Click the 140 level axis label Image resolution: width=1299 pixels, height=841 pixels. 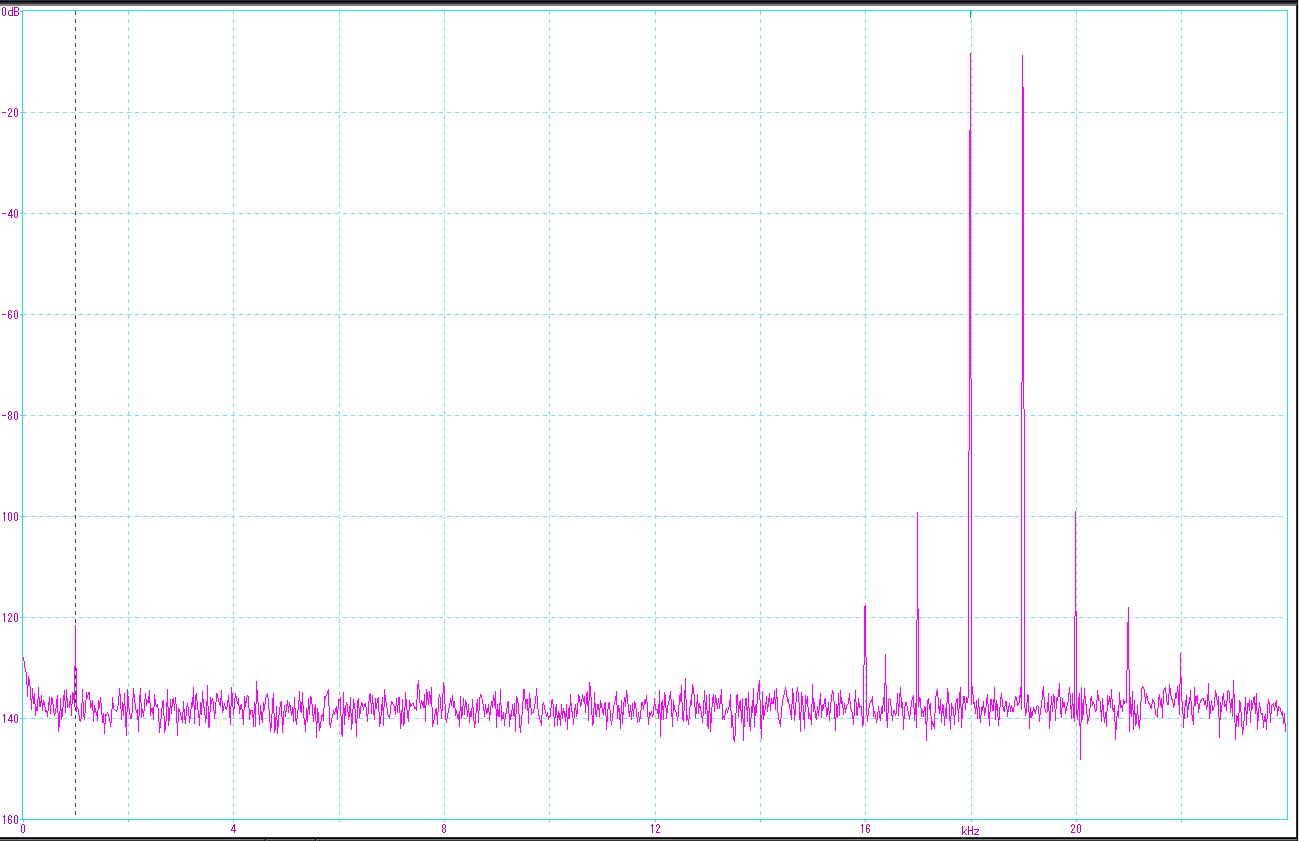(10, 718)
